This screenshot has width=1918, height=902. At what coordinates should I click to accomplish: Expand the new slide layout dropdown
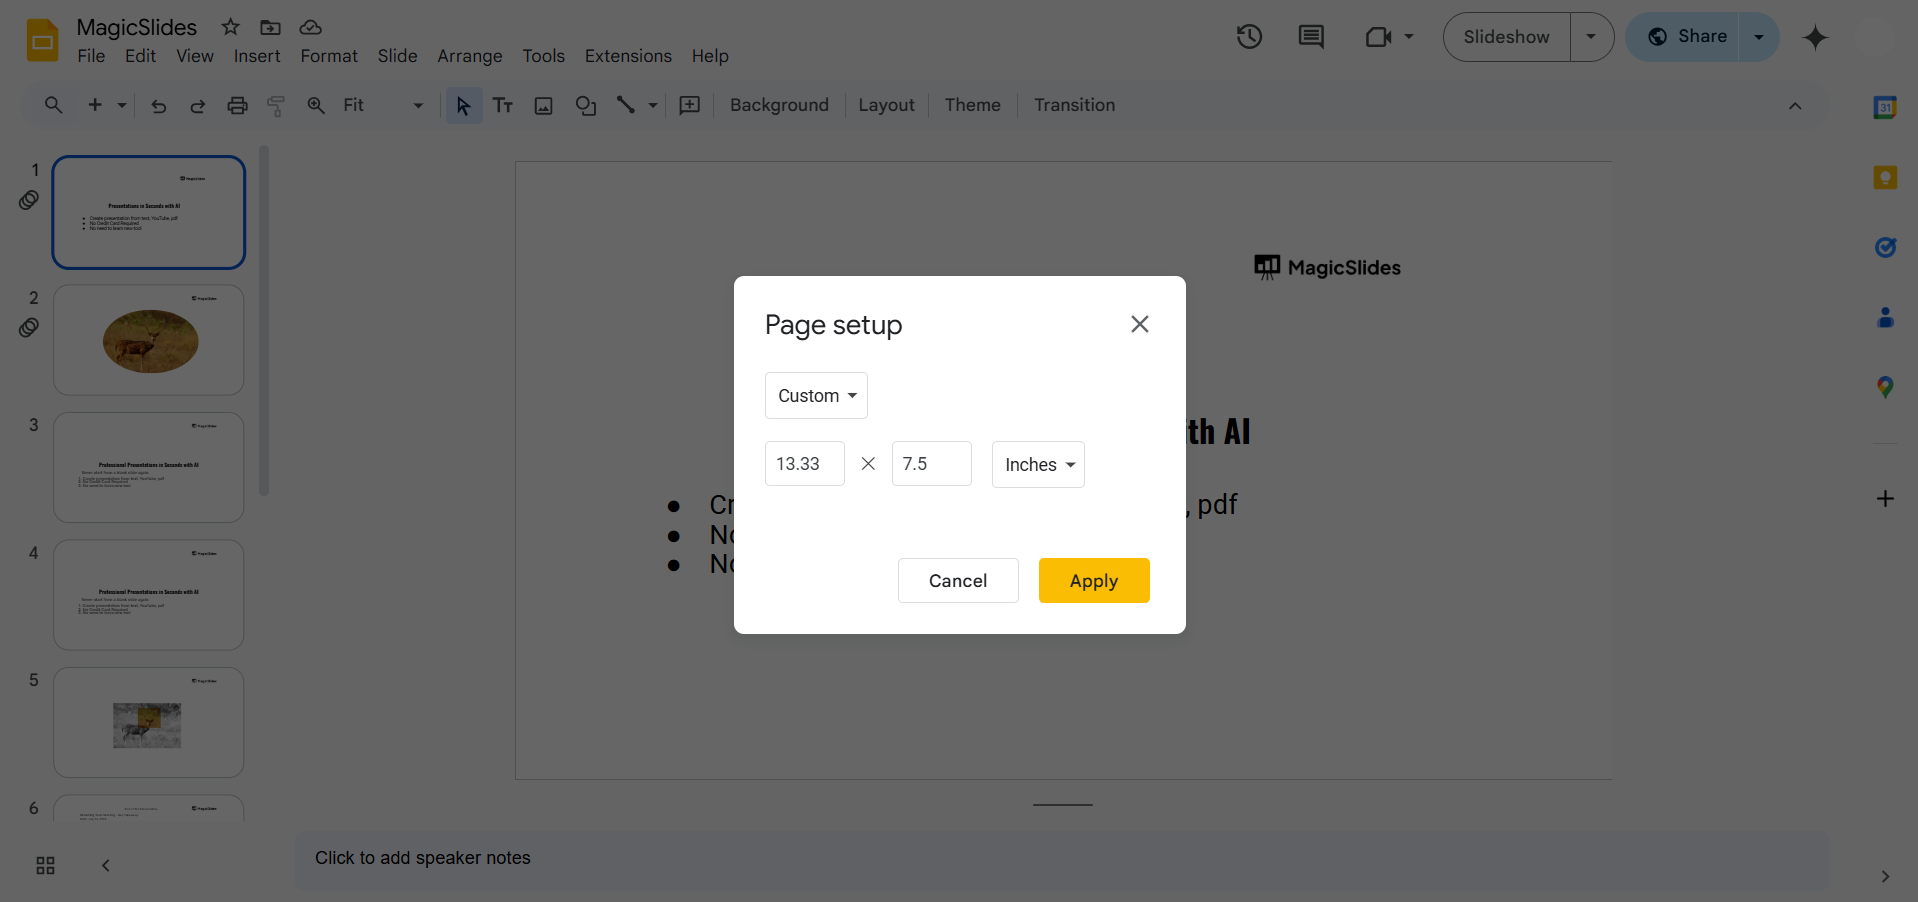122,105
